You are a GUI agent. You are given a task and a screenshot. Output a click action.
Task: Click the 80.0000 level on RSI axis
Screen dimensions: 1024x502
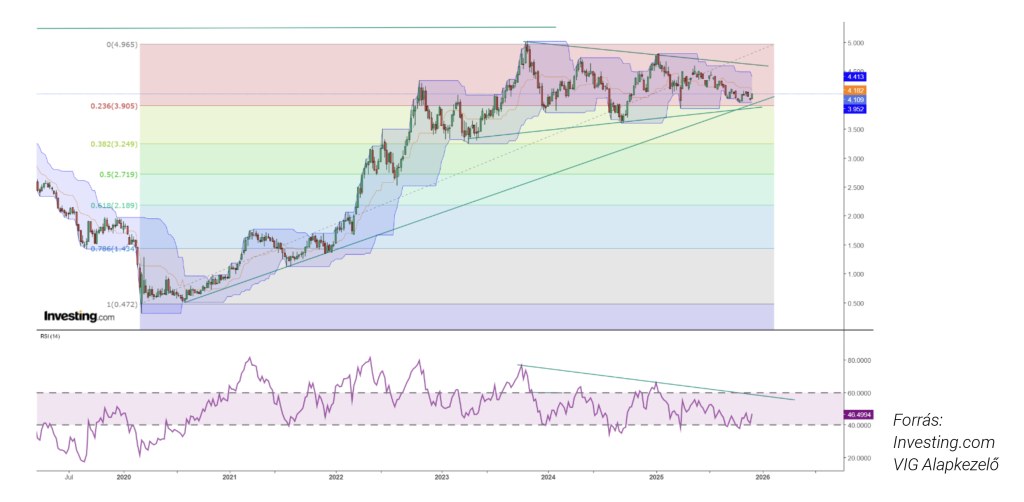coord(859,360)
